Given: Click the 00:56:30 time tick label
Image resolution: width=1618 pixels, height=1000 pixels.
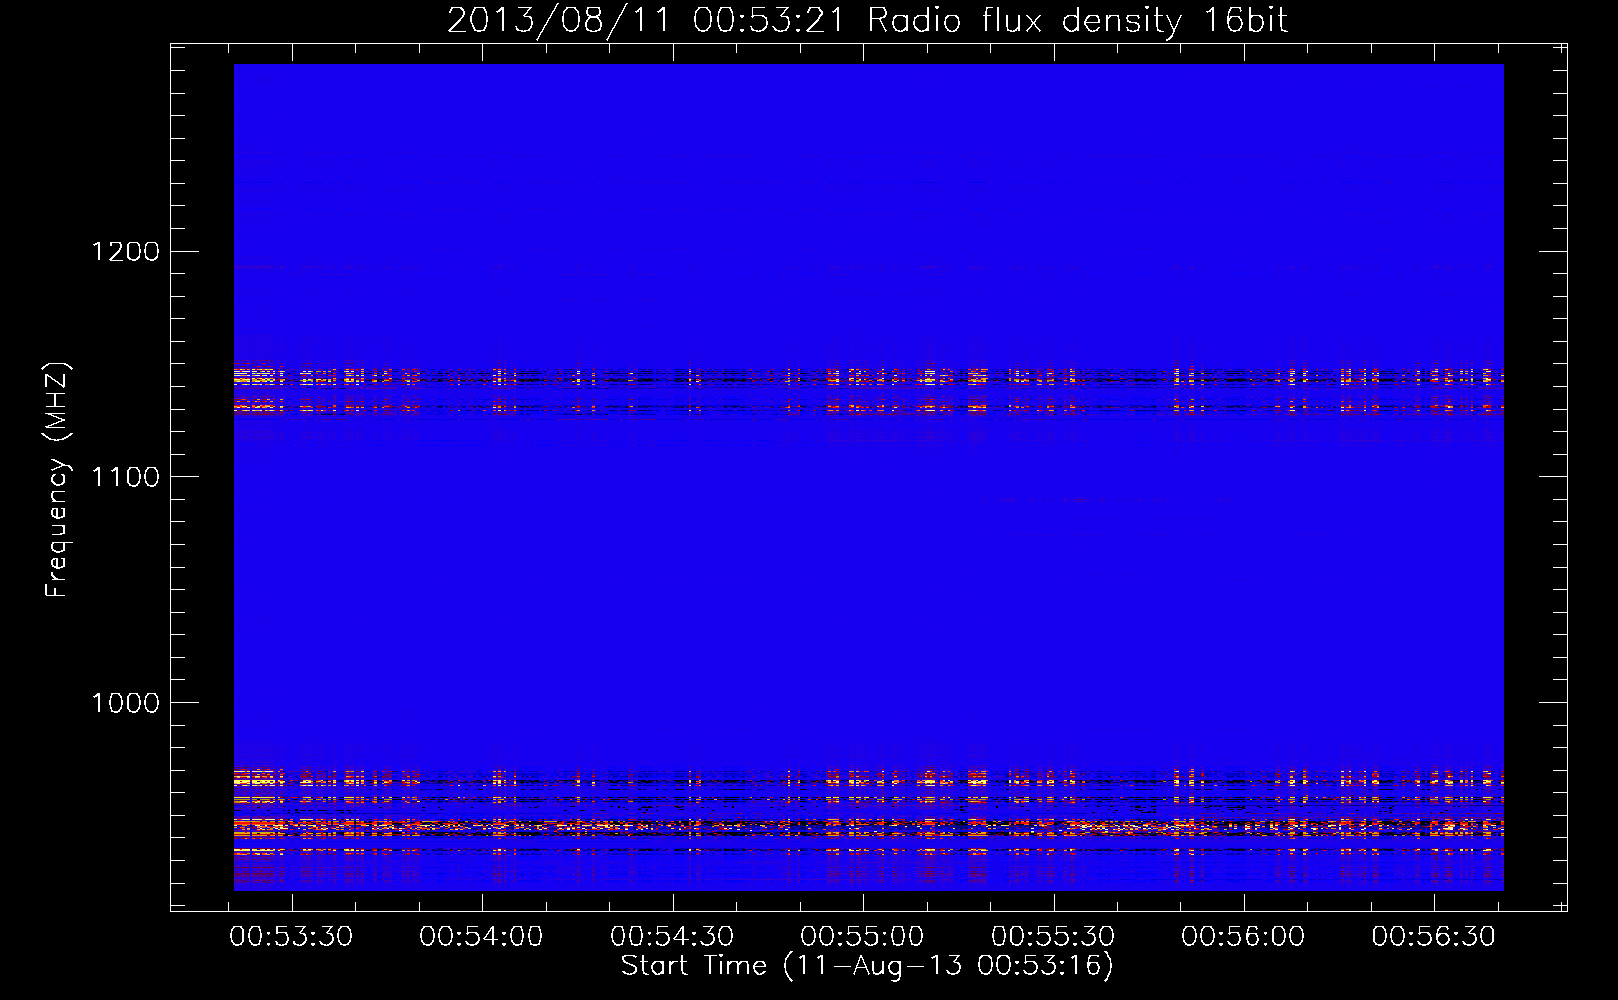Looking at the screenshot, I should pyautogui.click(x=1434, y=937).
